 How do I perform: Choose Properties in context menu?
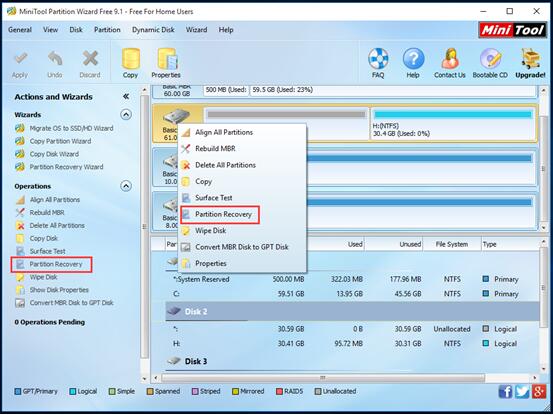[x=242, y=263]
